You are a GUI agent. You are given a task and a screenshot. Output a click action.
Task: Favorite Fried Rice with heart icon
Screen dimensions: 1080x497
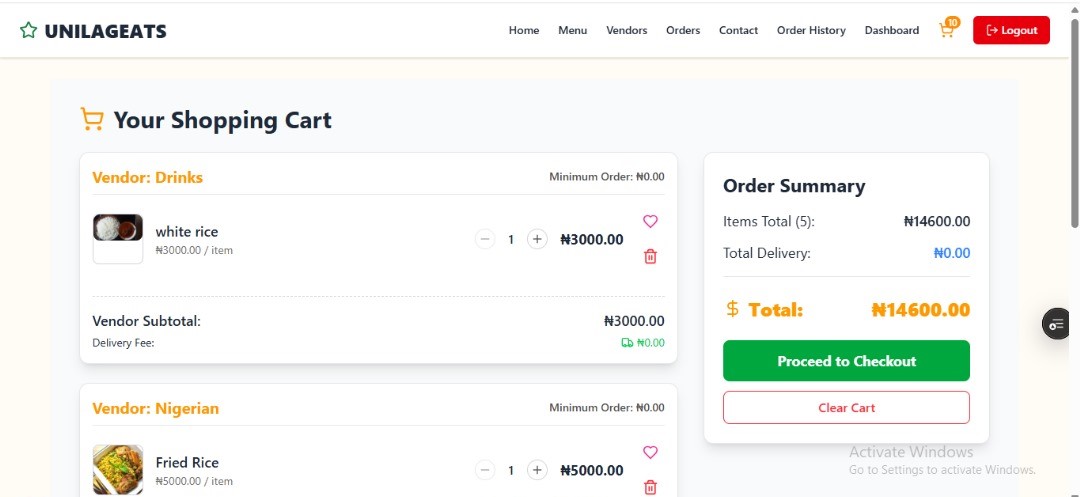click(650, 452)
